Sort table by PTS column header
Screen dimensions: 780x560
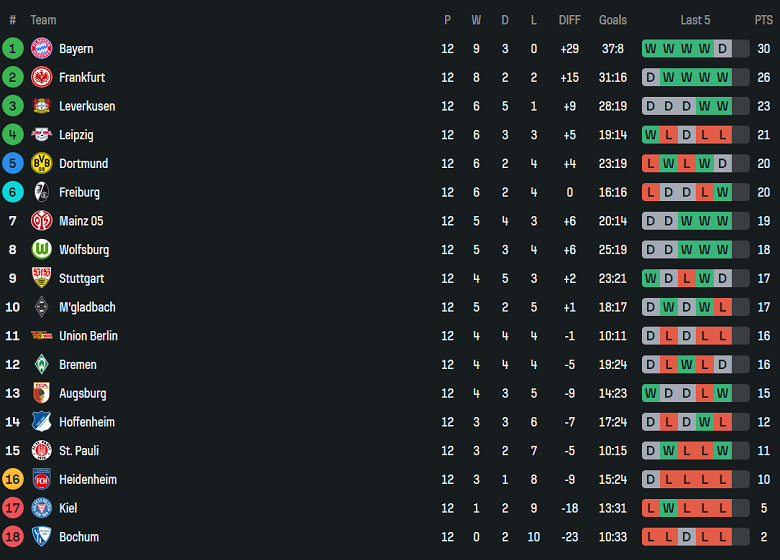pos(764,20)
